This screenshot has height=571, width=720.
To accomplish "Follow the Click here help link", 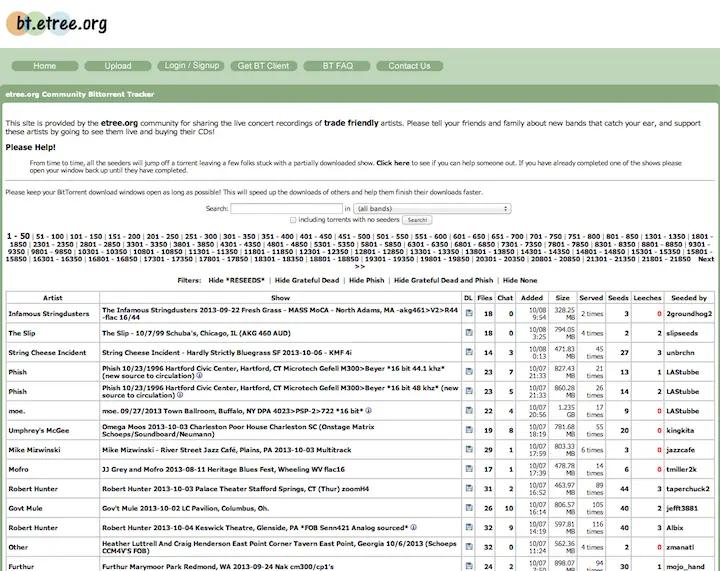I will tap(393, 163).
